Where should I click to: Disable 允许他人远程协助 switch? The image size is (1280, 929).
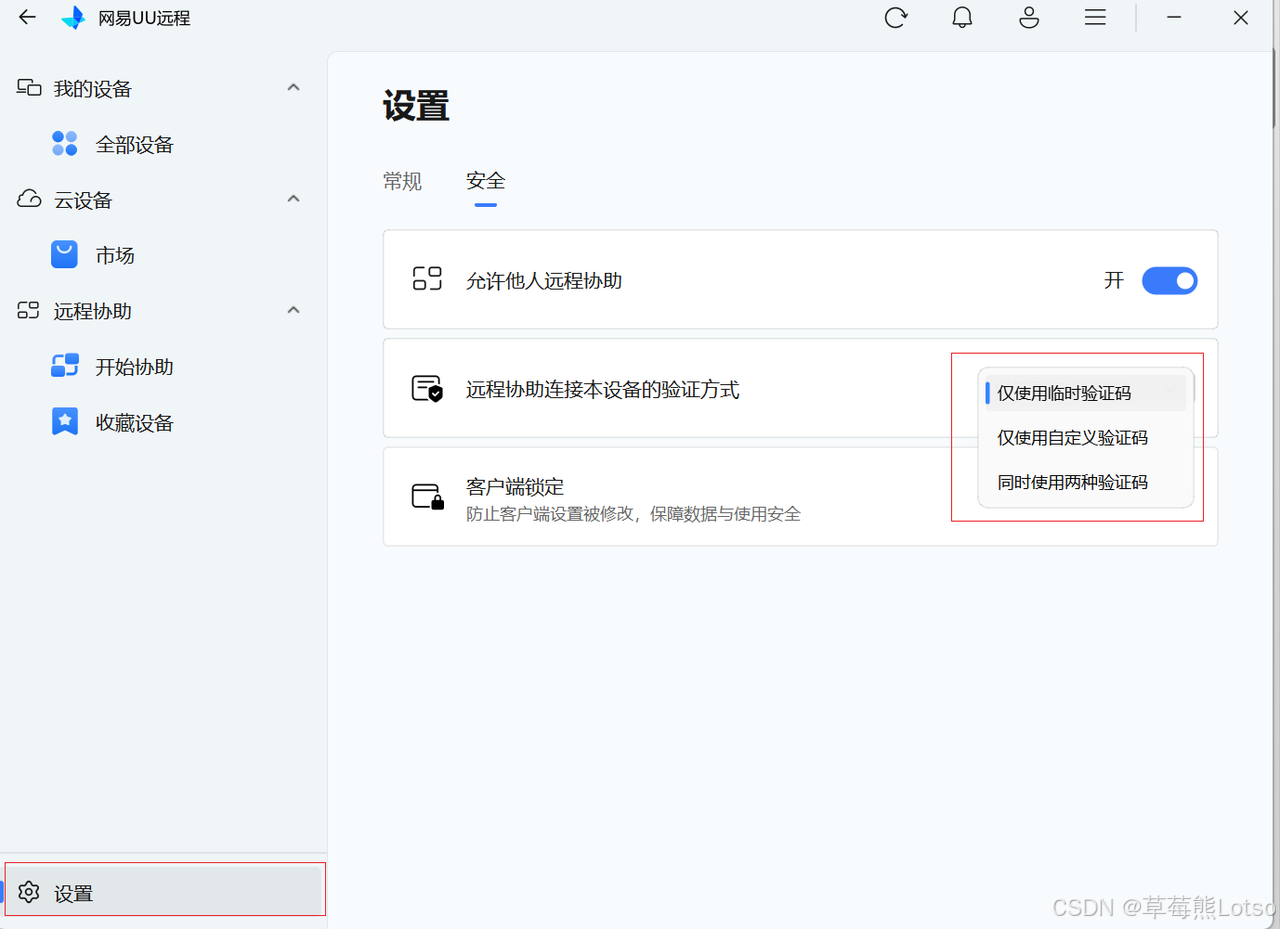[1169, 281]
